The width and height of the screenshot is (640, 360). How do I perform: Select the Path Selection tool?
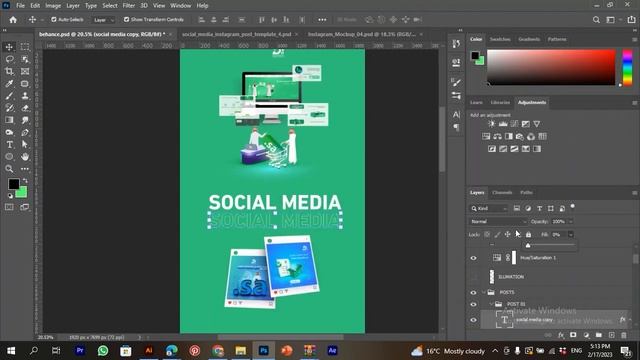(25, 144)
